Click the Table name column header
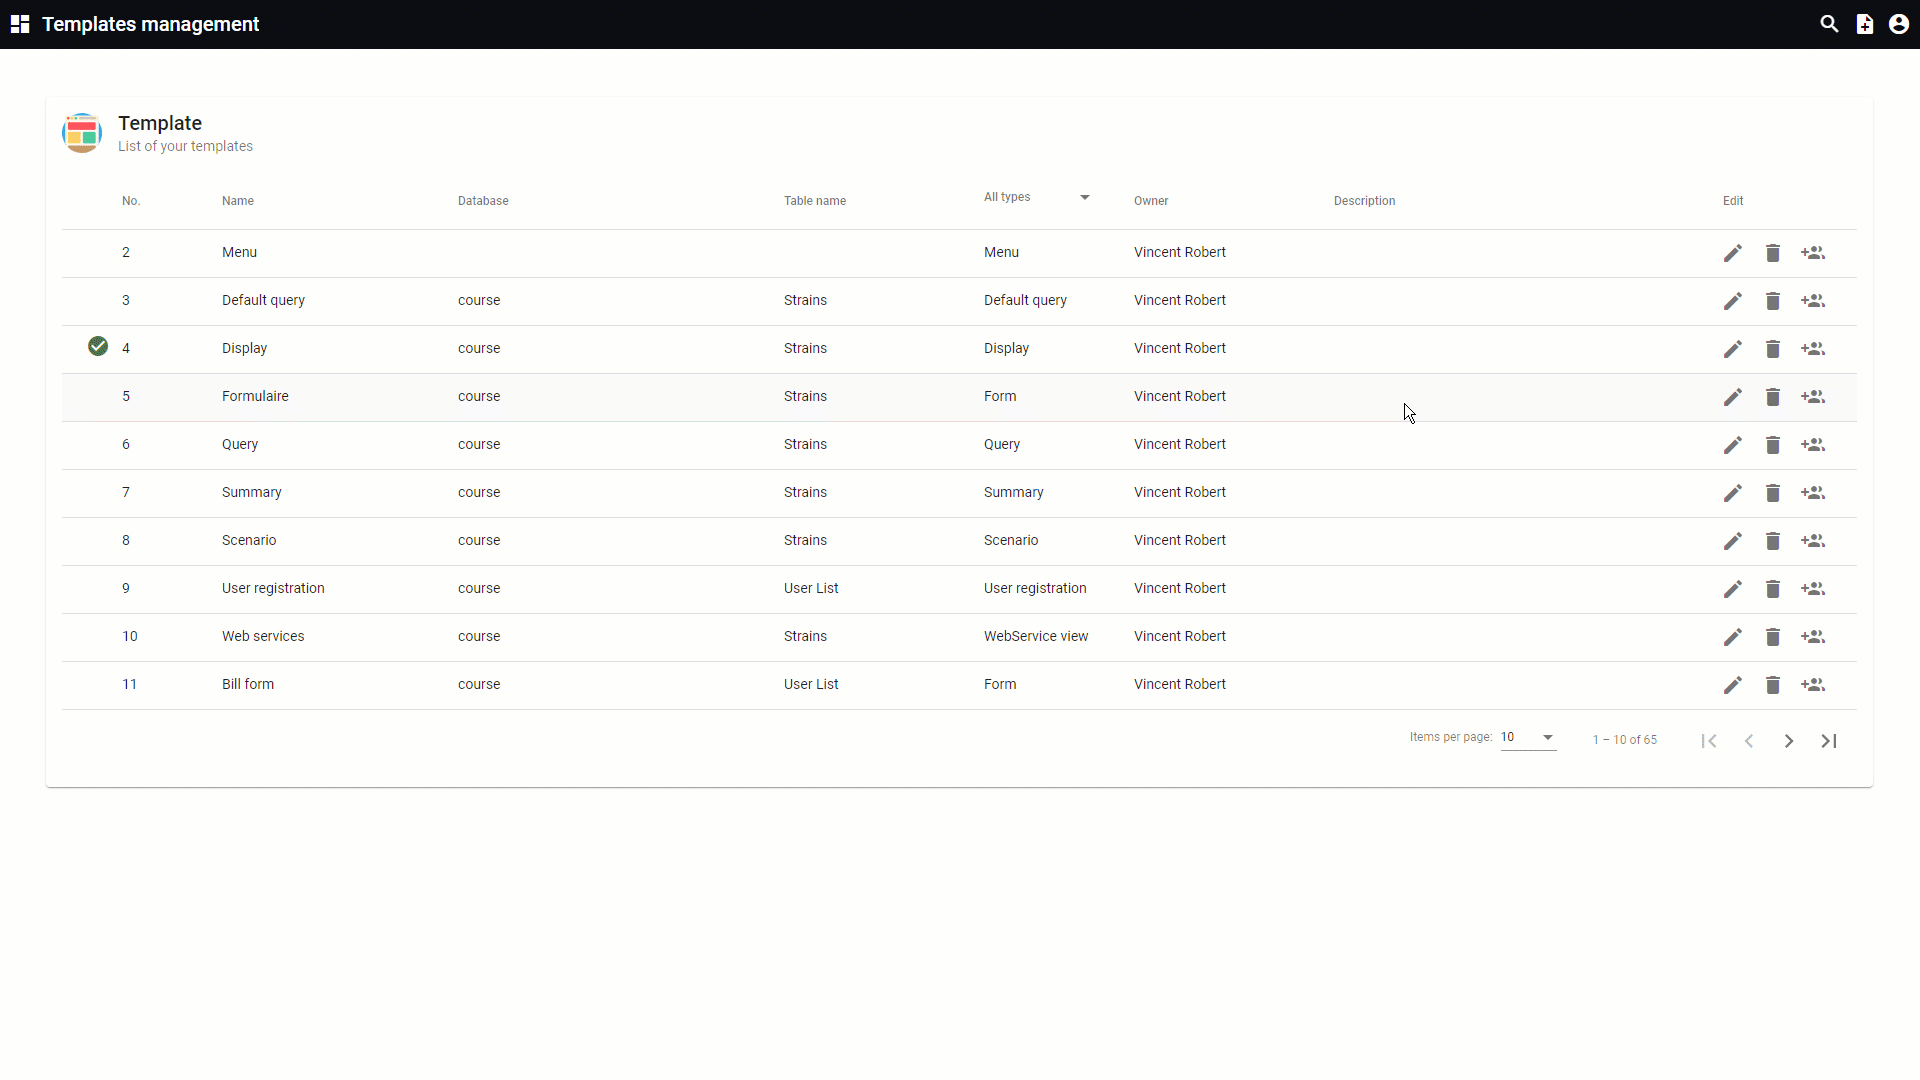Screen dimensions: 1920x1080 815,201
